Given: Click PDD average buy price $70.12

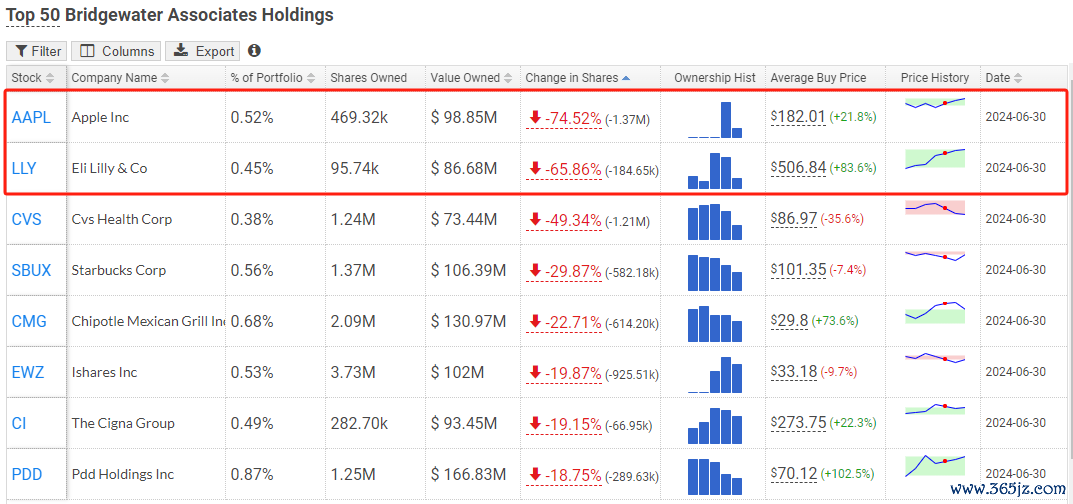Looking at the screenshot, I should point(794,473).
